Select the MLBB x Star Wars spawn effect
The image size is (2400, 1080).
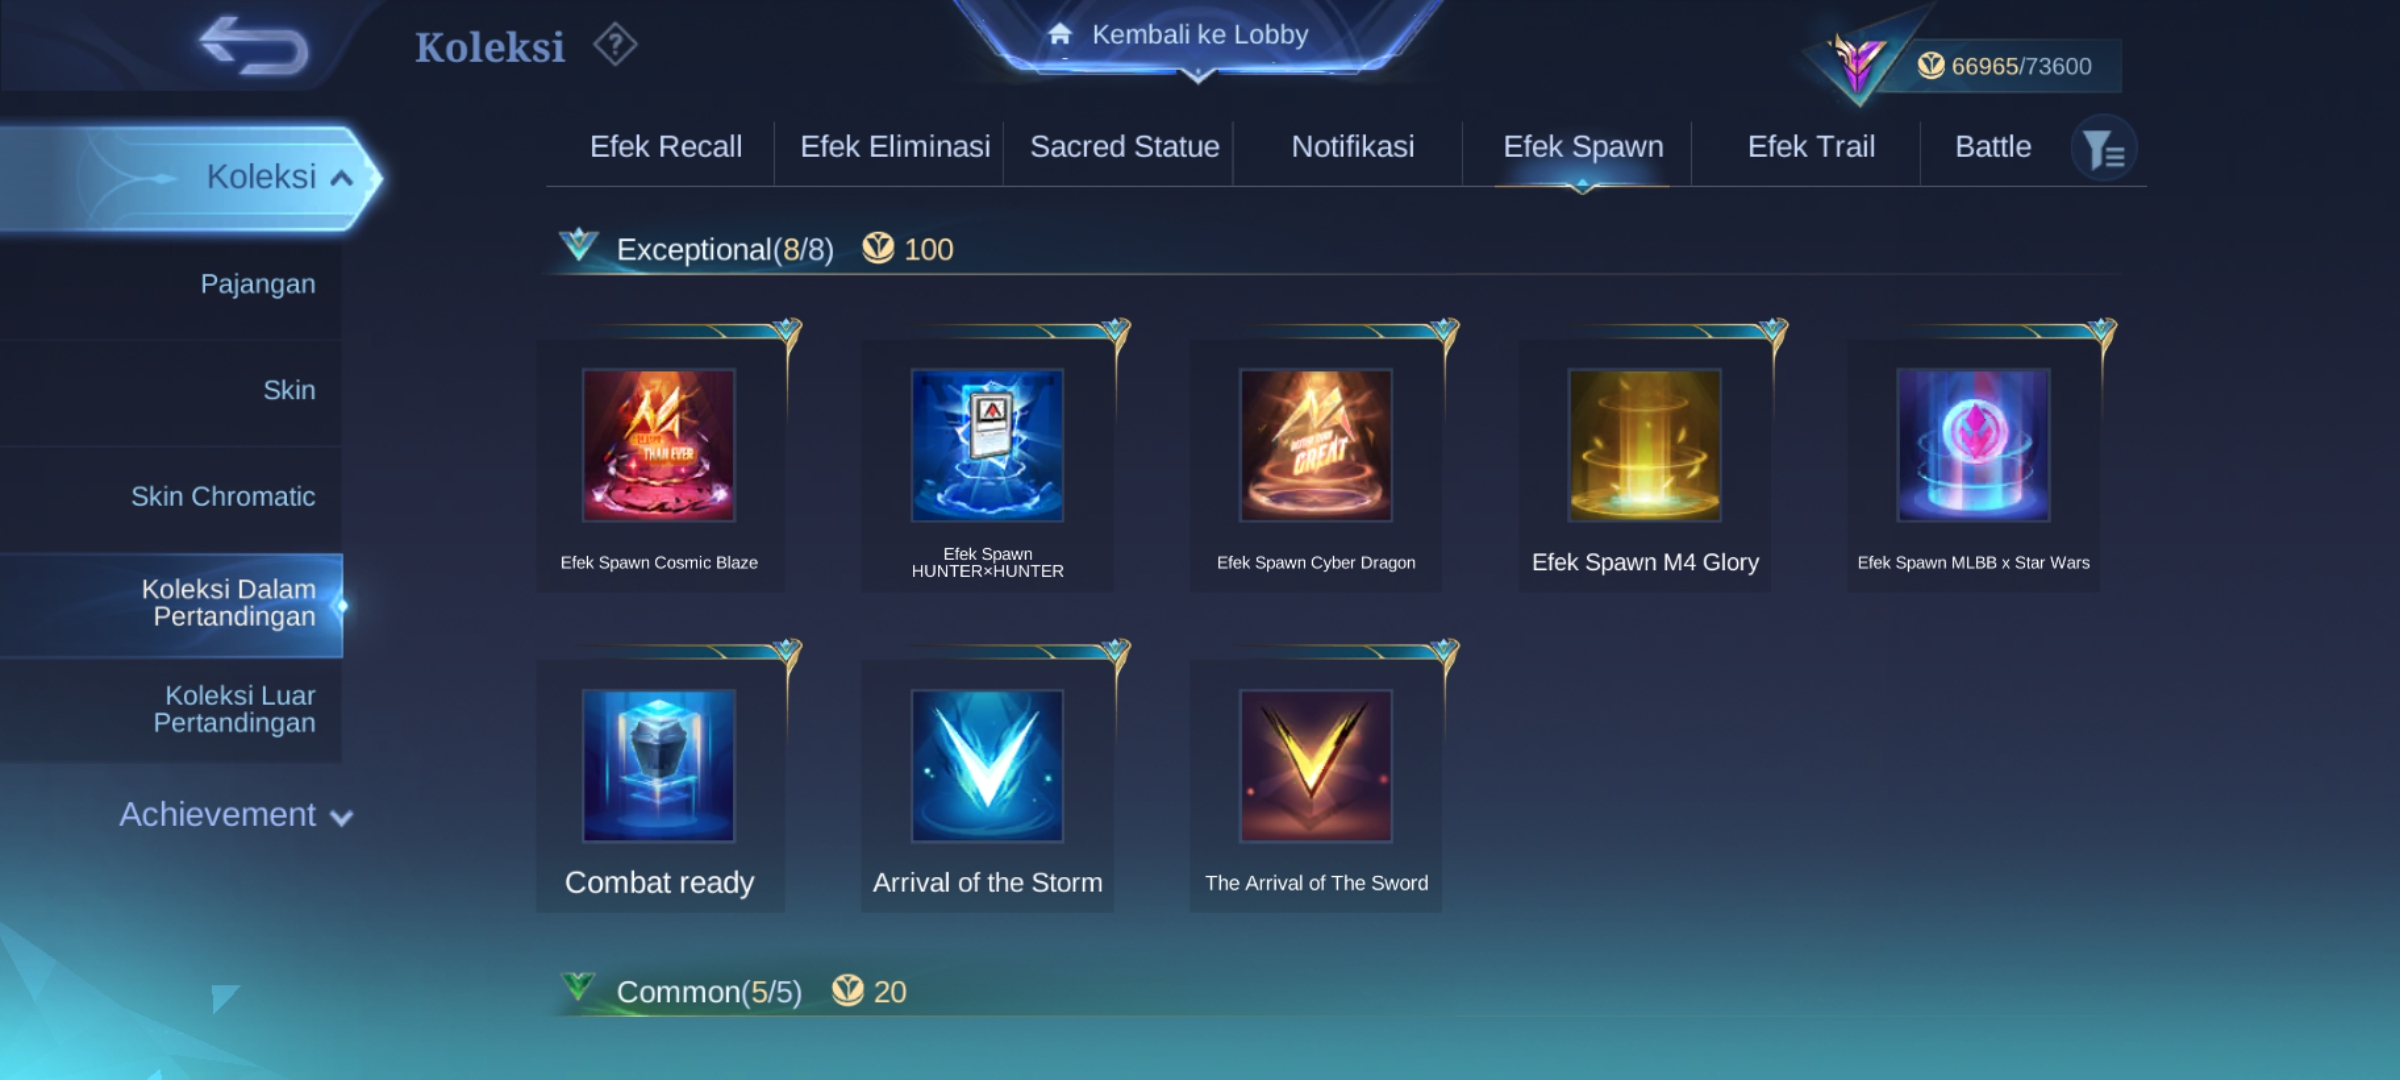[x=1973, y=466]
